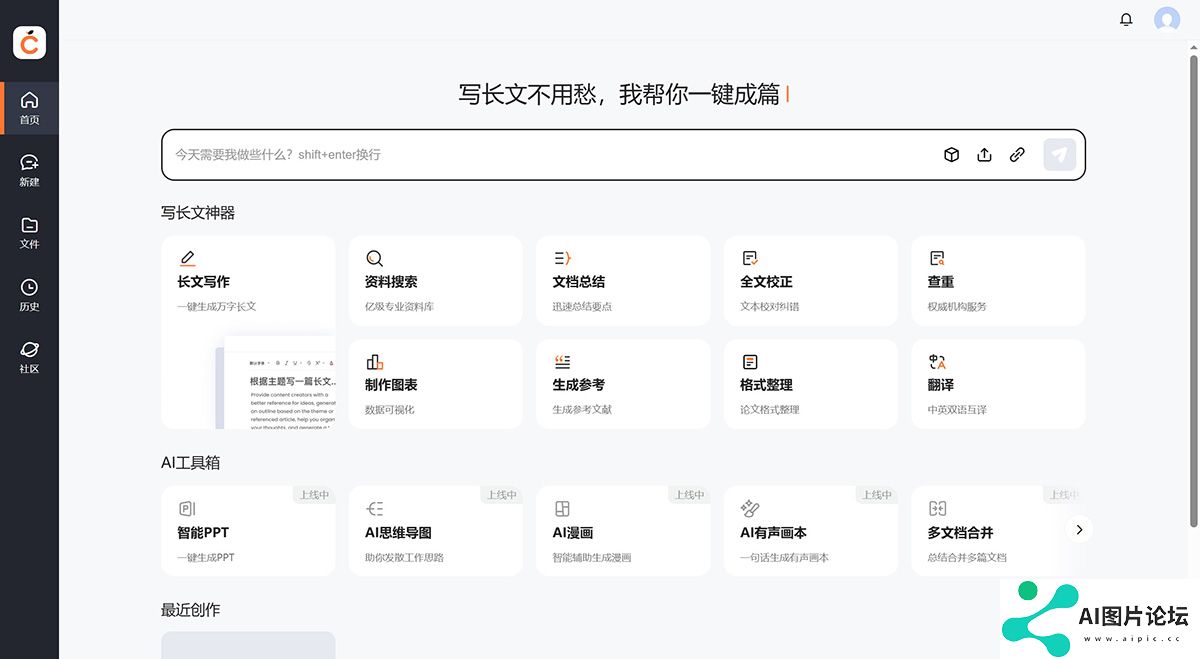
Task: Go to 首页 home in the sidebar
Action: 30,108
